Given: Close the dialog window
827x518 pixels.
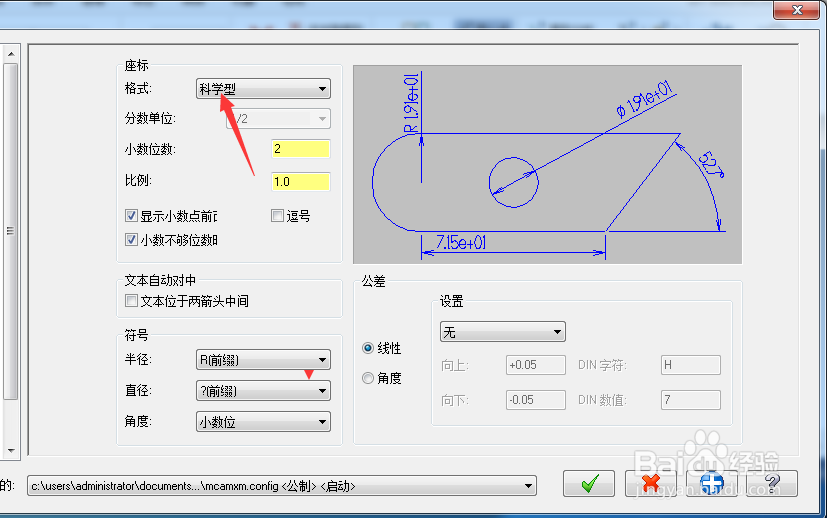Looking at the screenshot, I should tap(796, 9).
